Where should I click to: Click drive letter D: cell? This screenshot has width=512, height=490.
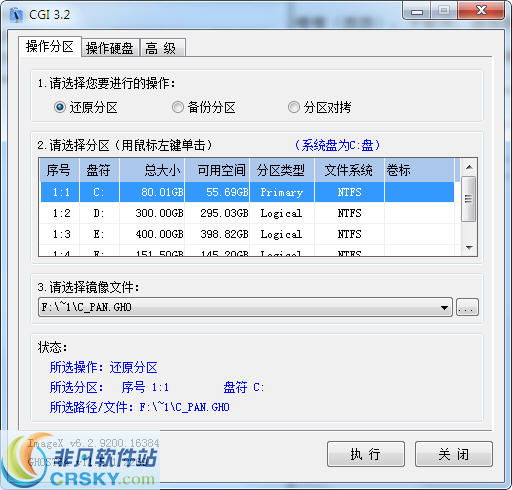pyautogui.click(x=99, y=213)
